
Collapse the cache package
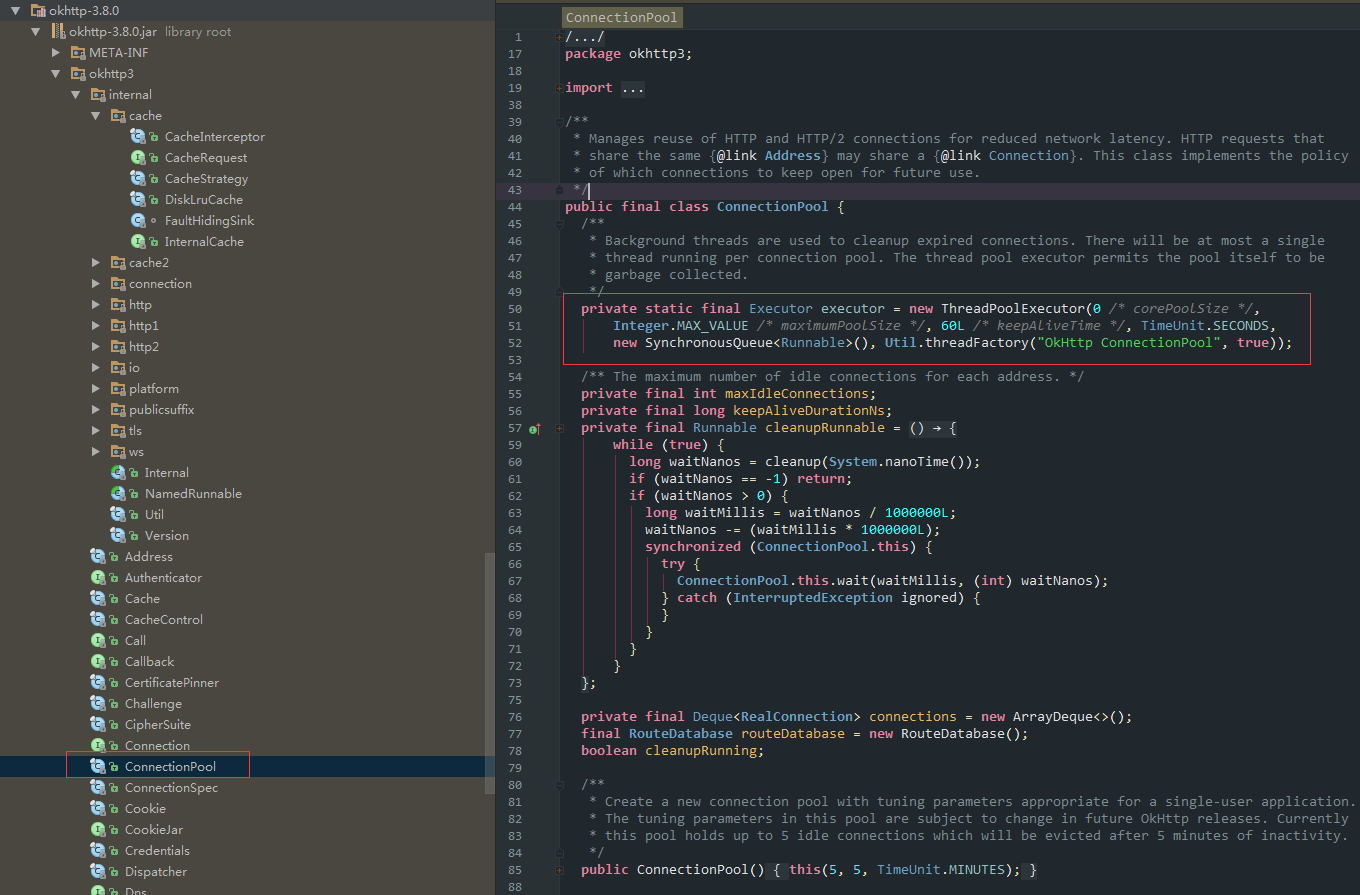(x=96, y=116)
